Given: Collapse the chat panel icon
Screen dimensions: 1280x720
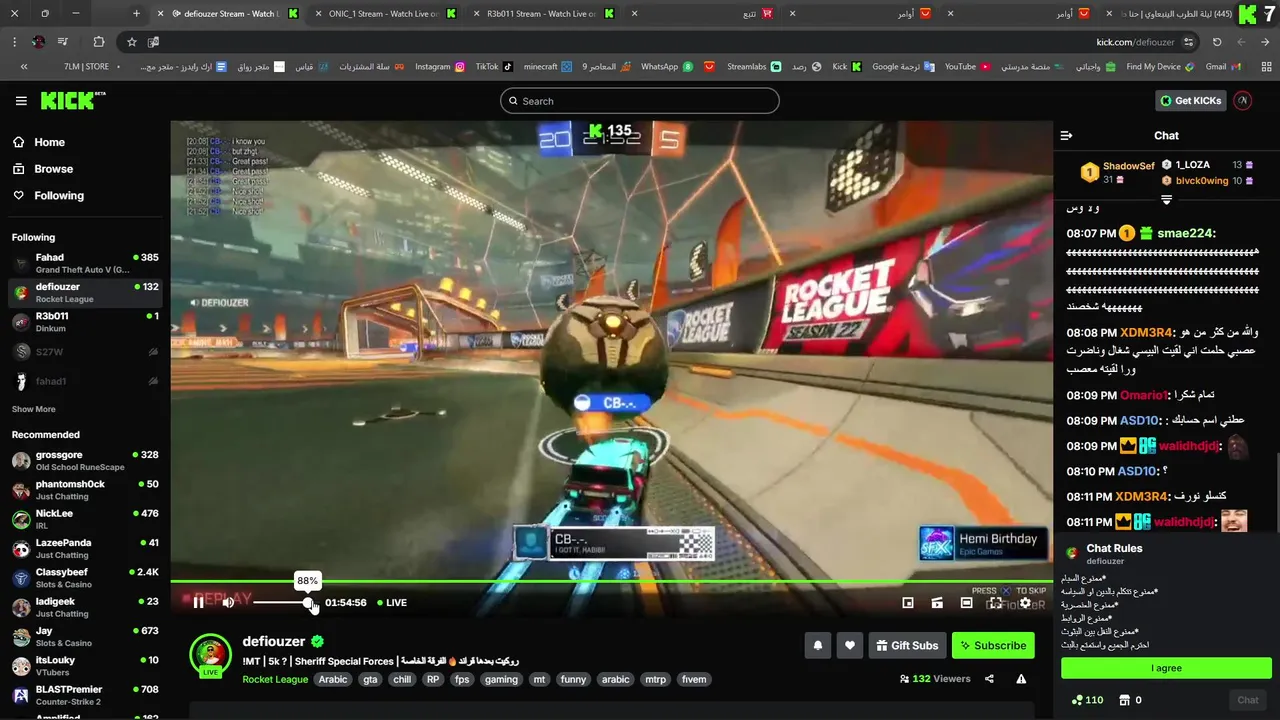Looking at the screenshot, I should coord(1066,135).
